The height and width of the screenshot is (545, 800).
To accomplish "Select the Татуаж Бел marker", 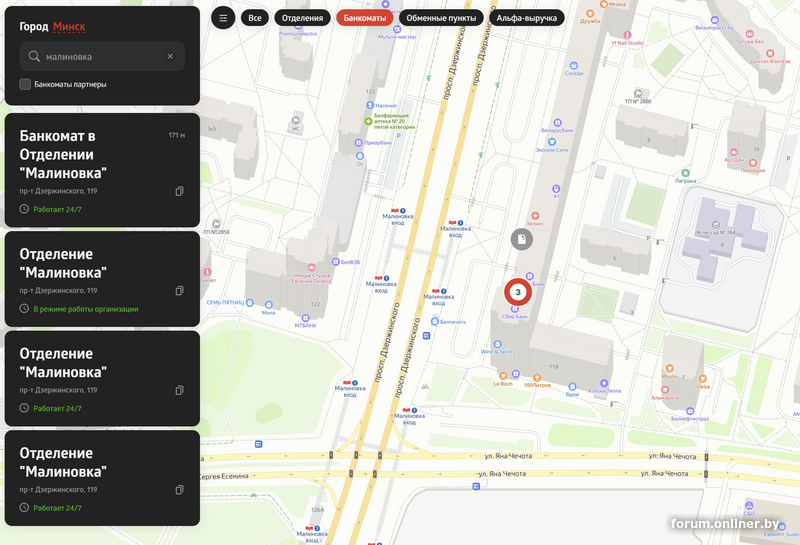I will (749, 34).
